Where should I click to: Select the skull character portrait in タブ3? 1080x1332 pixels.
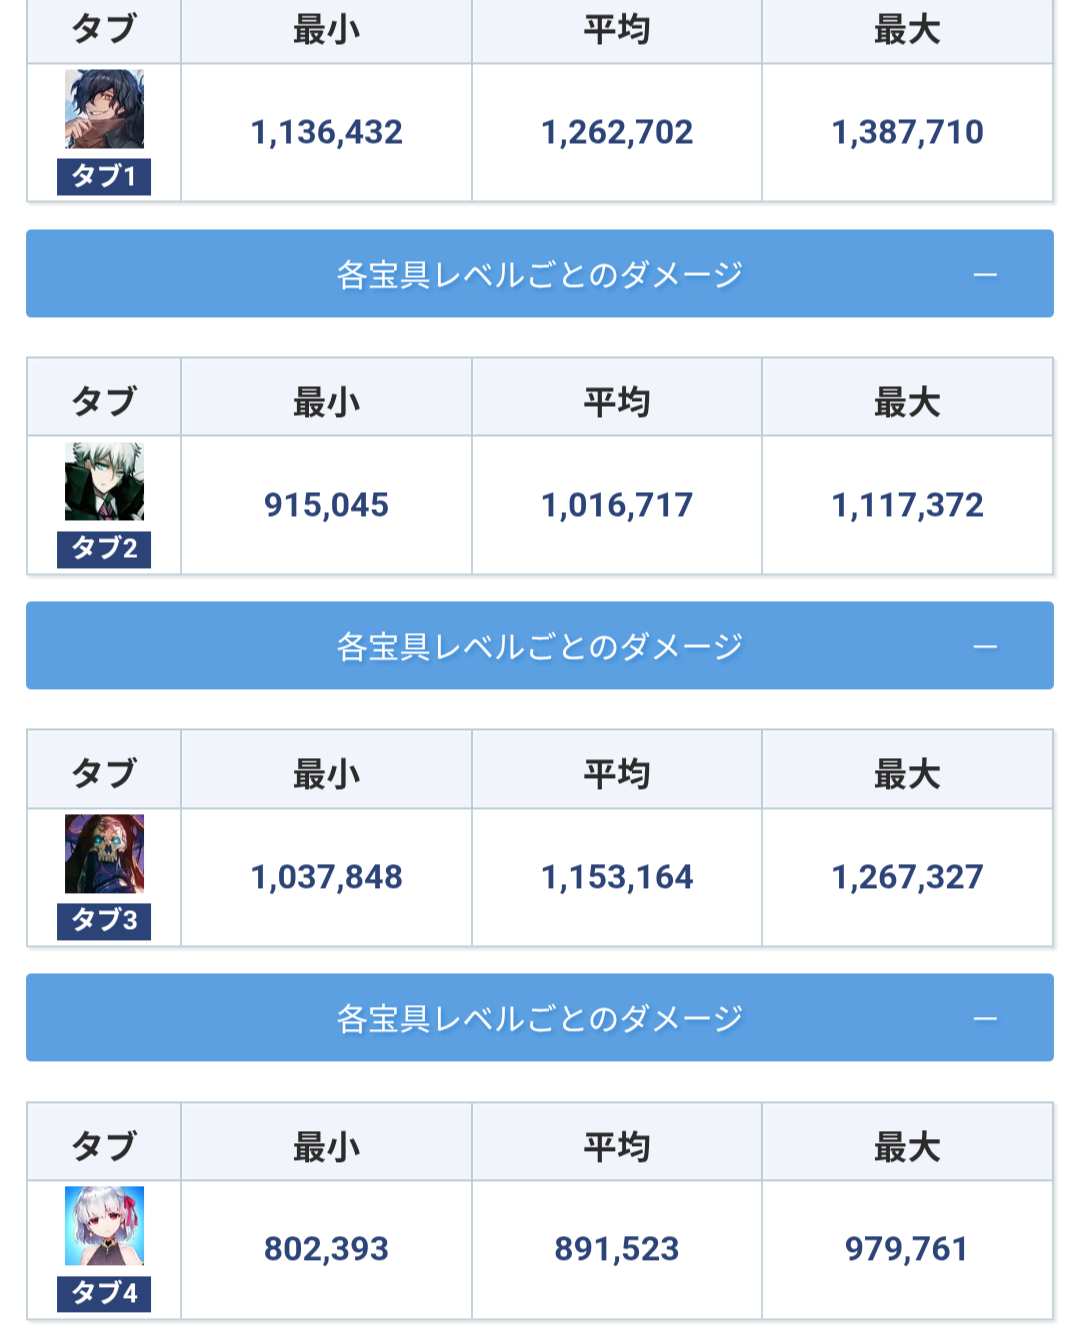point(104,853)
